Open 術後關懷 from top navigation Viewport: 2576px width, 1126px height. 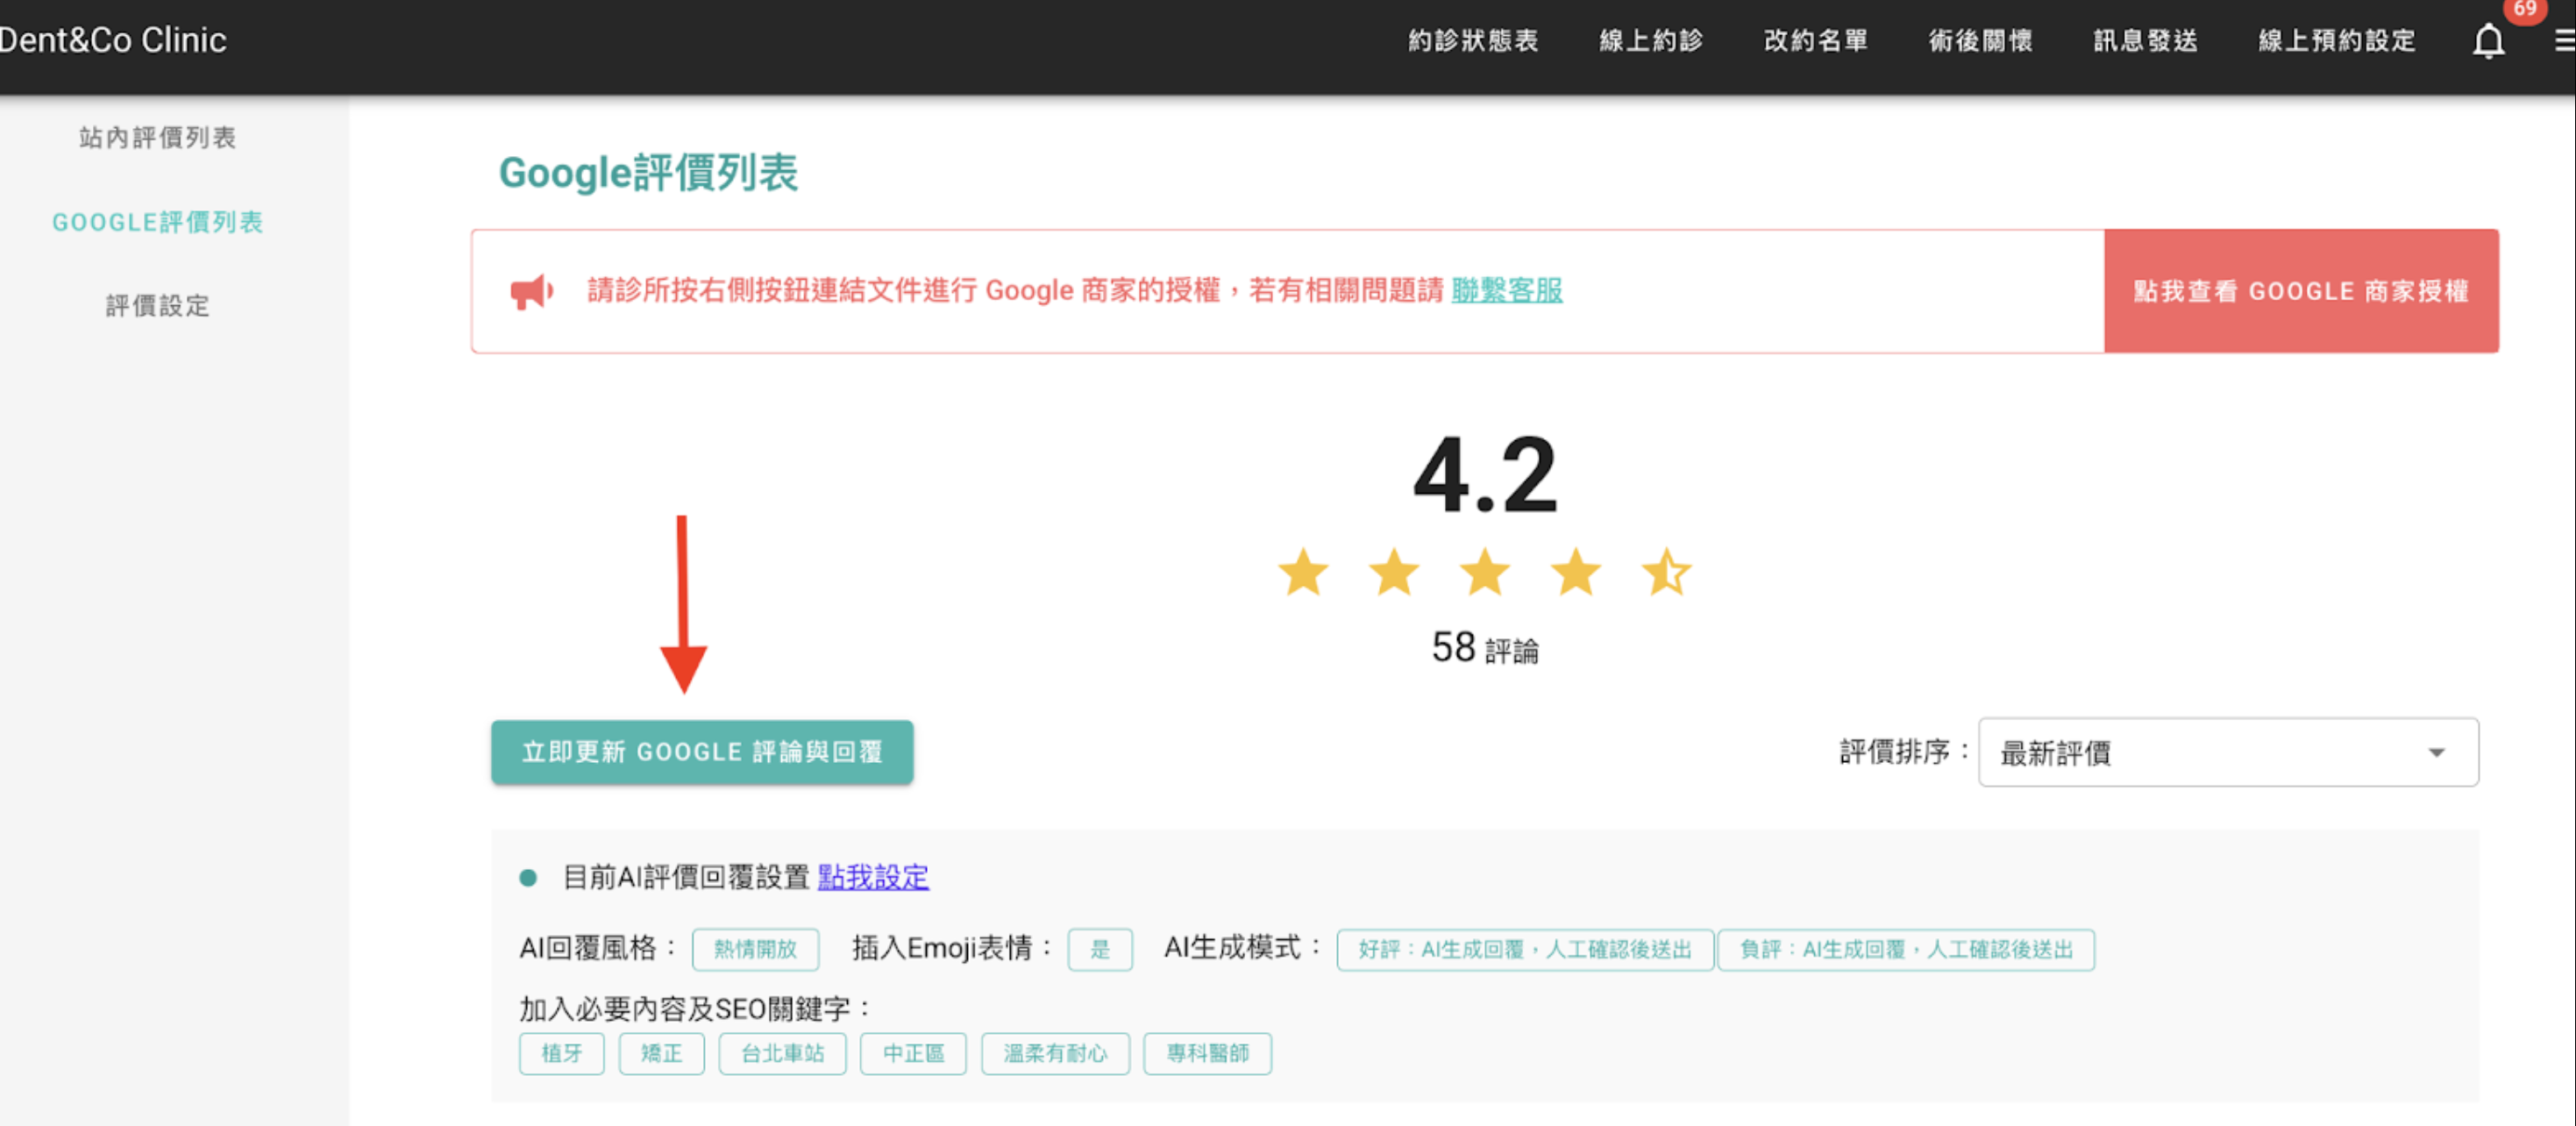(1979, 40)
